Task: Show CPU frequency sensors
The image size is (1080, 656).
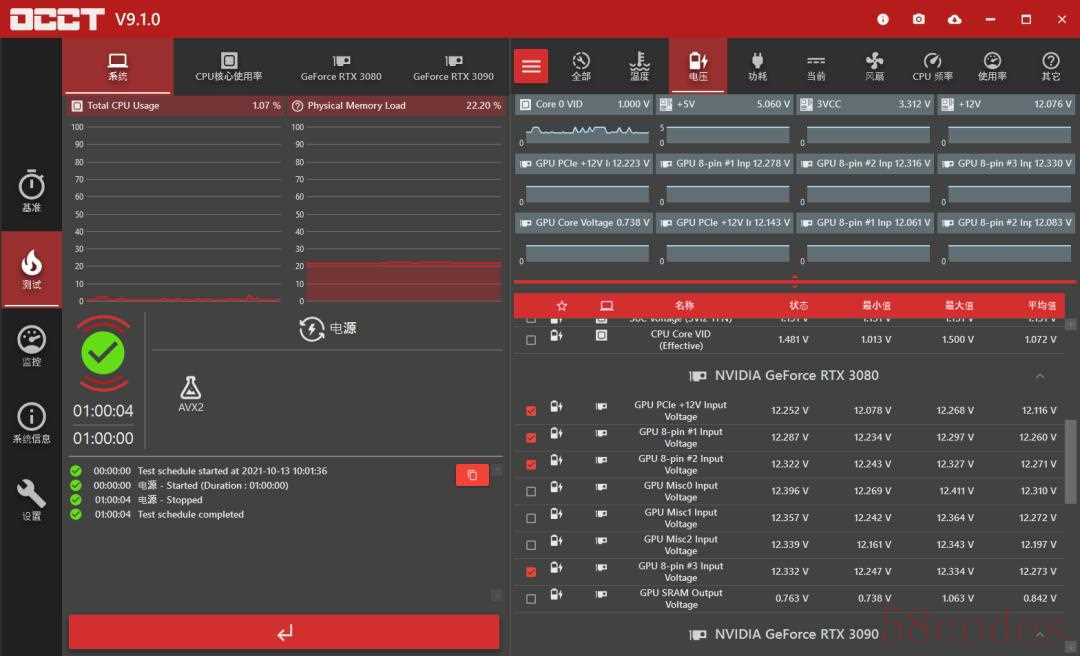Action: coord(933,66)
